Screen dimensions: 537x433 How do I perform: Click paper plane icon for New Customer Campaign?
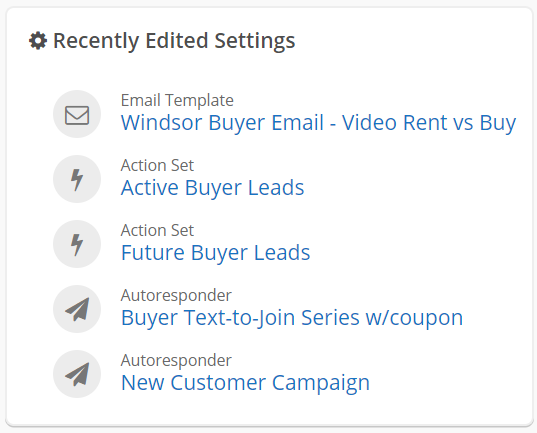(77, 374)
